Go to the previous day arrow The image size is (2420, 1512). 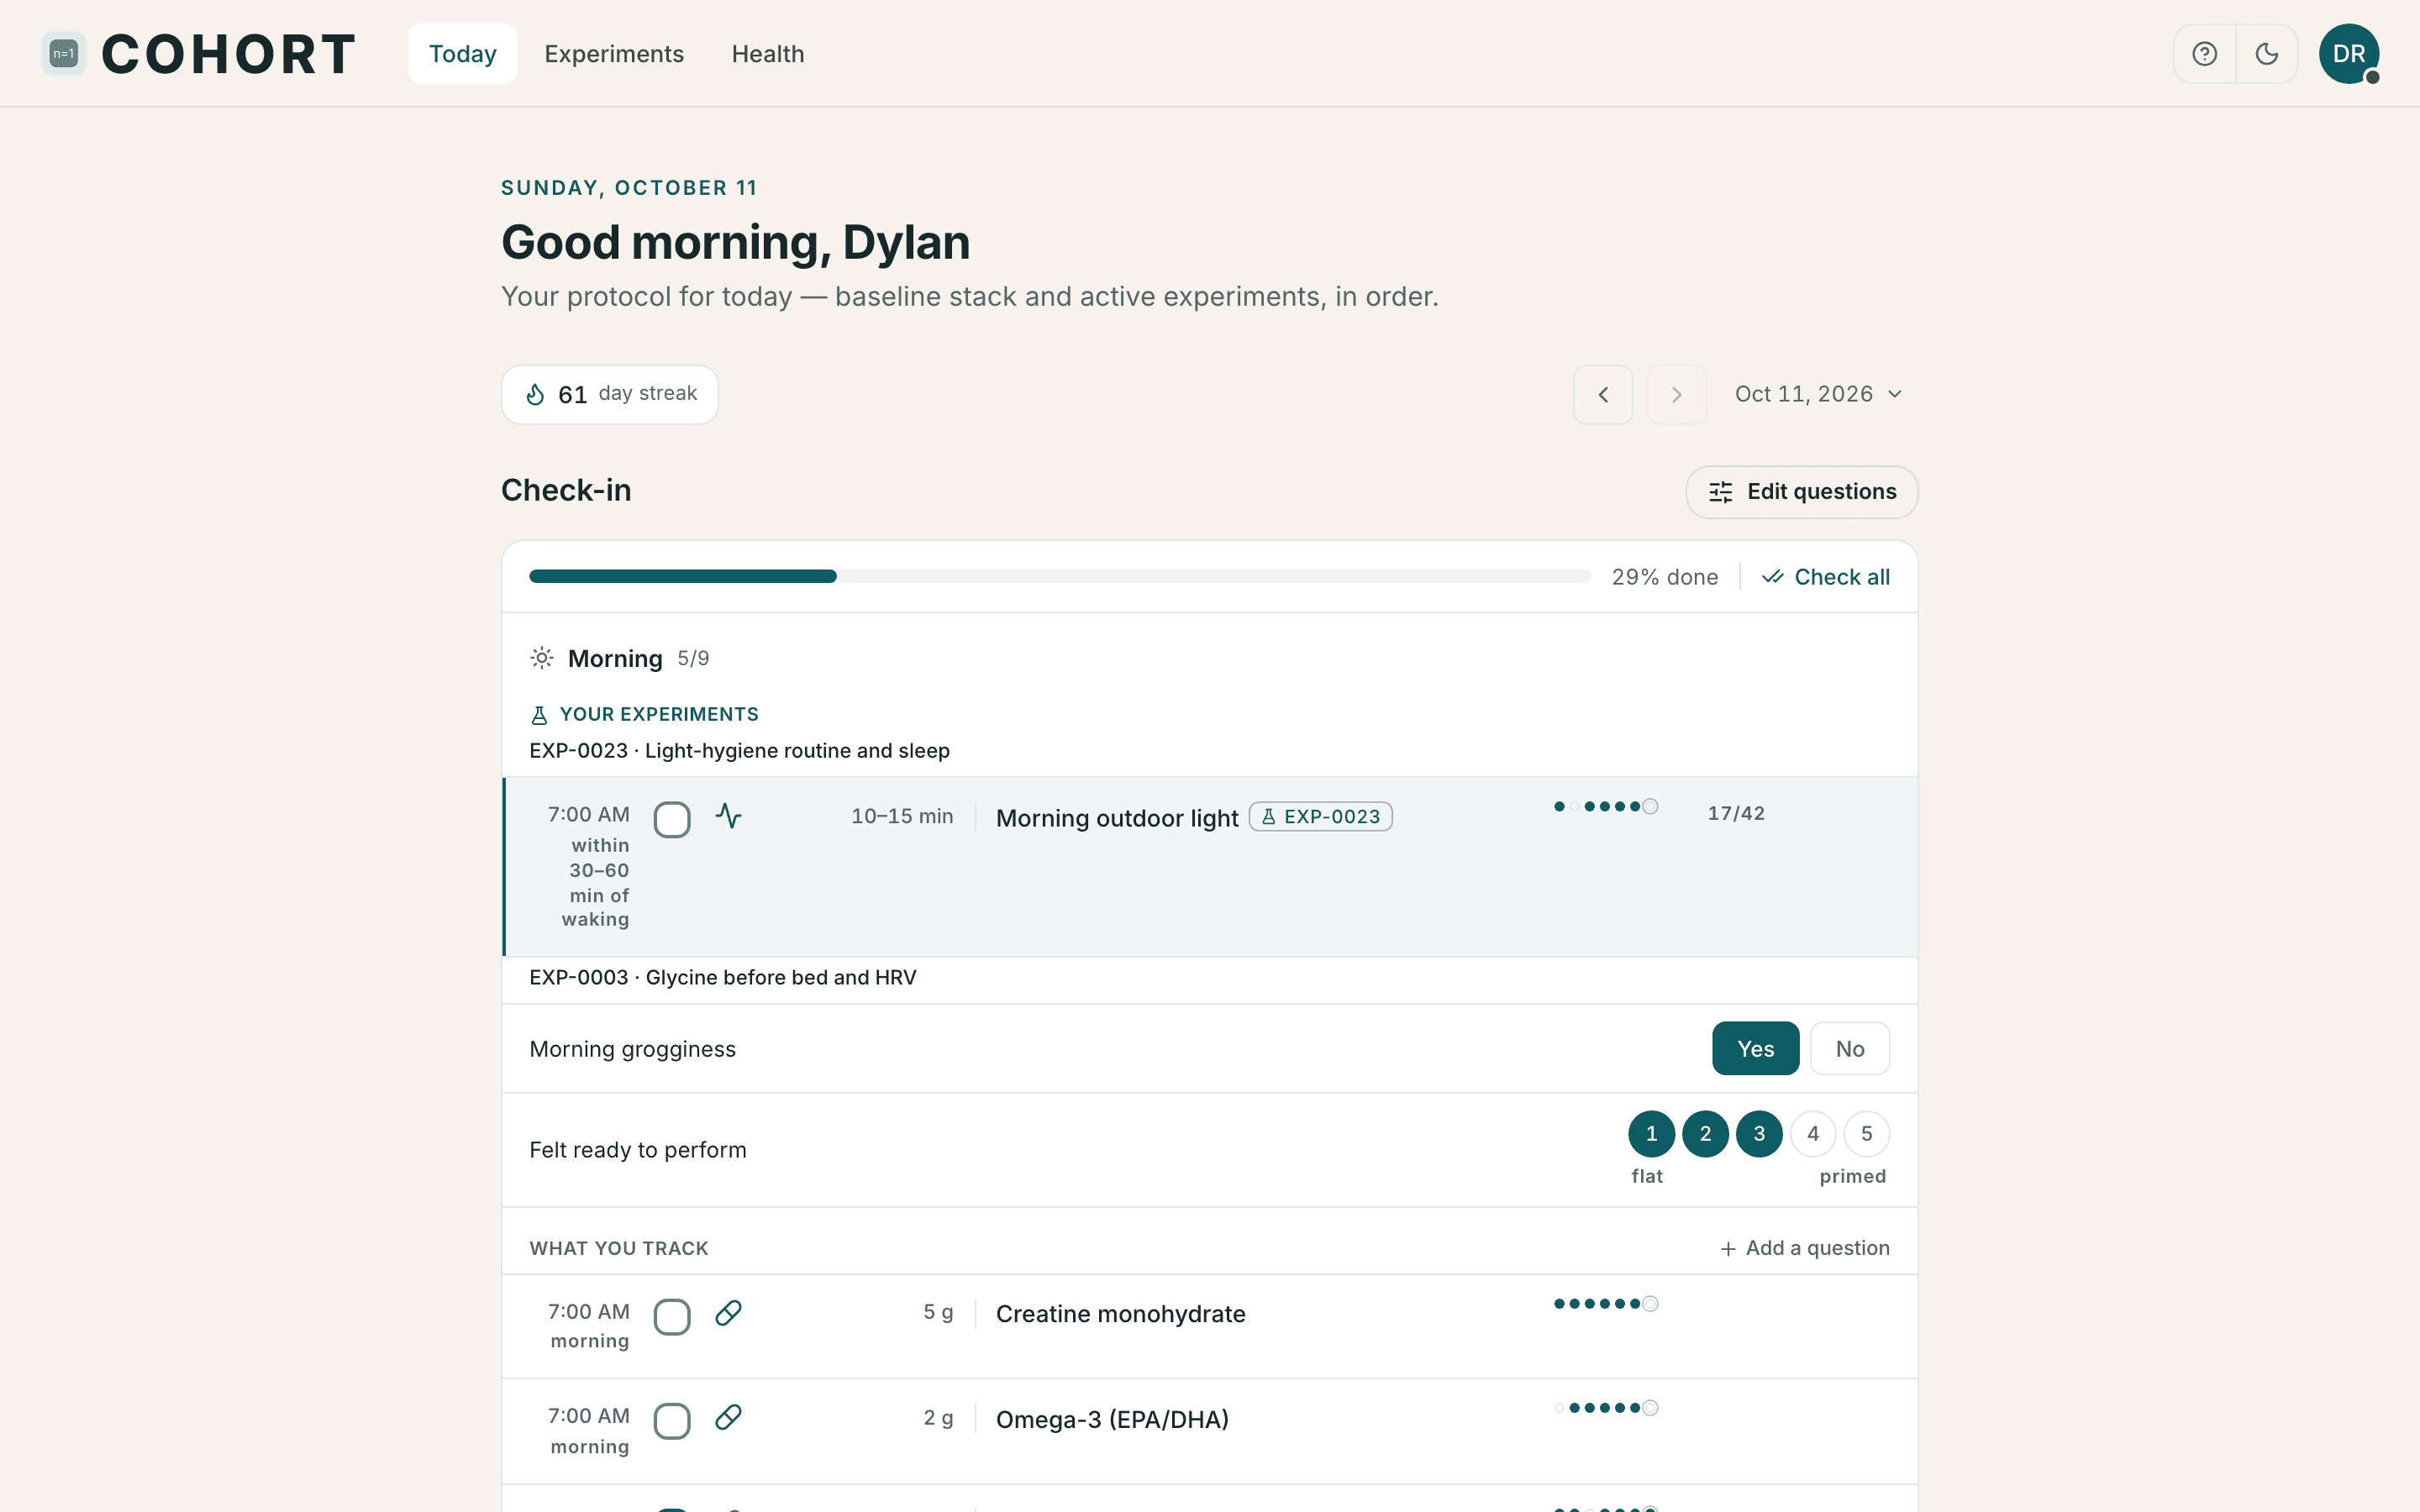click(1603, 394)
